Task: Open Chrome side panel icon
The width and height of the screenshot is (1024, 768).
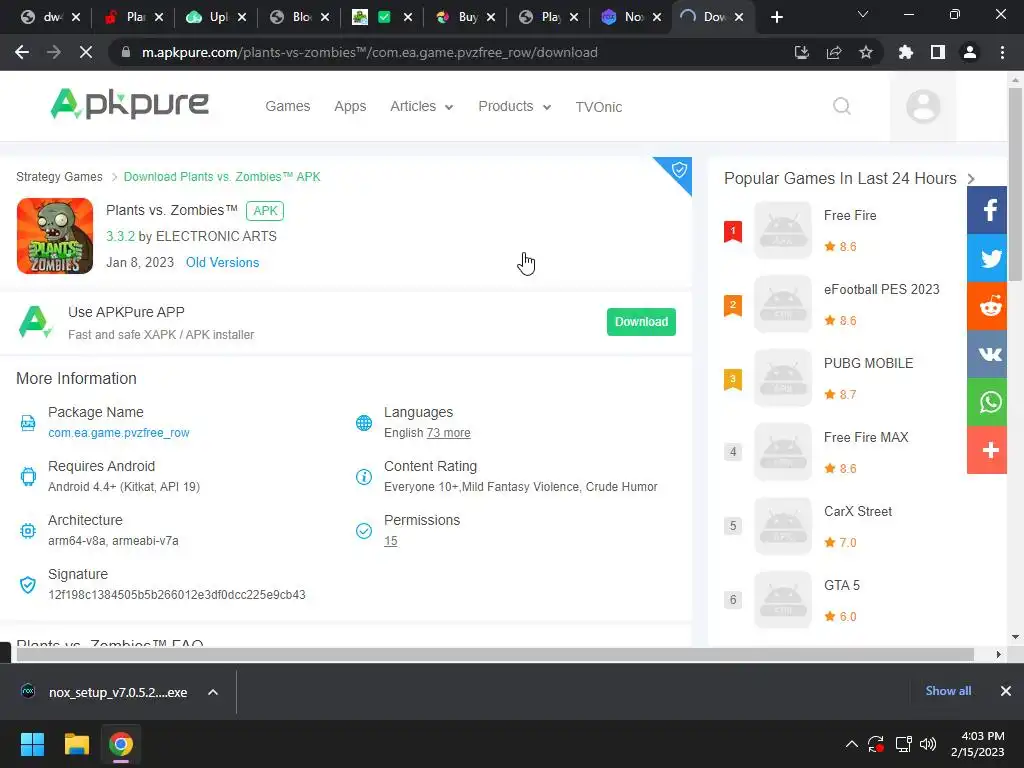Action: coord(938,52)
